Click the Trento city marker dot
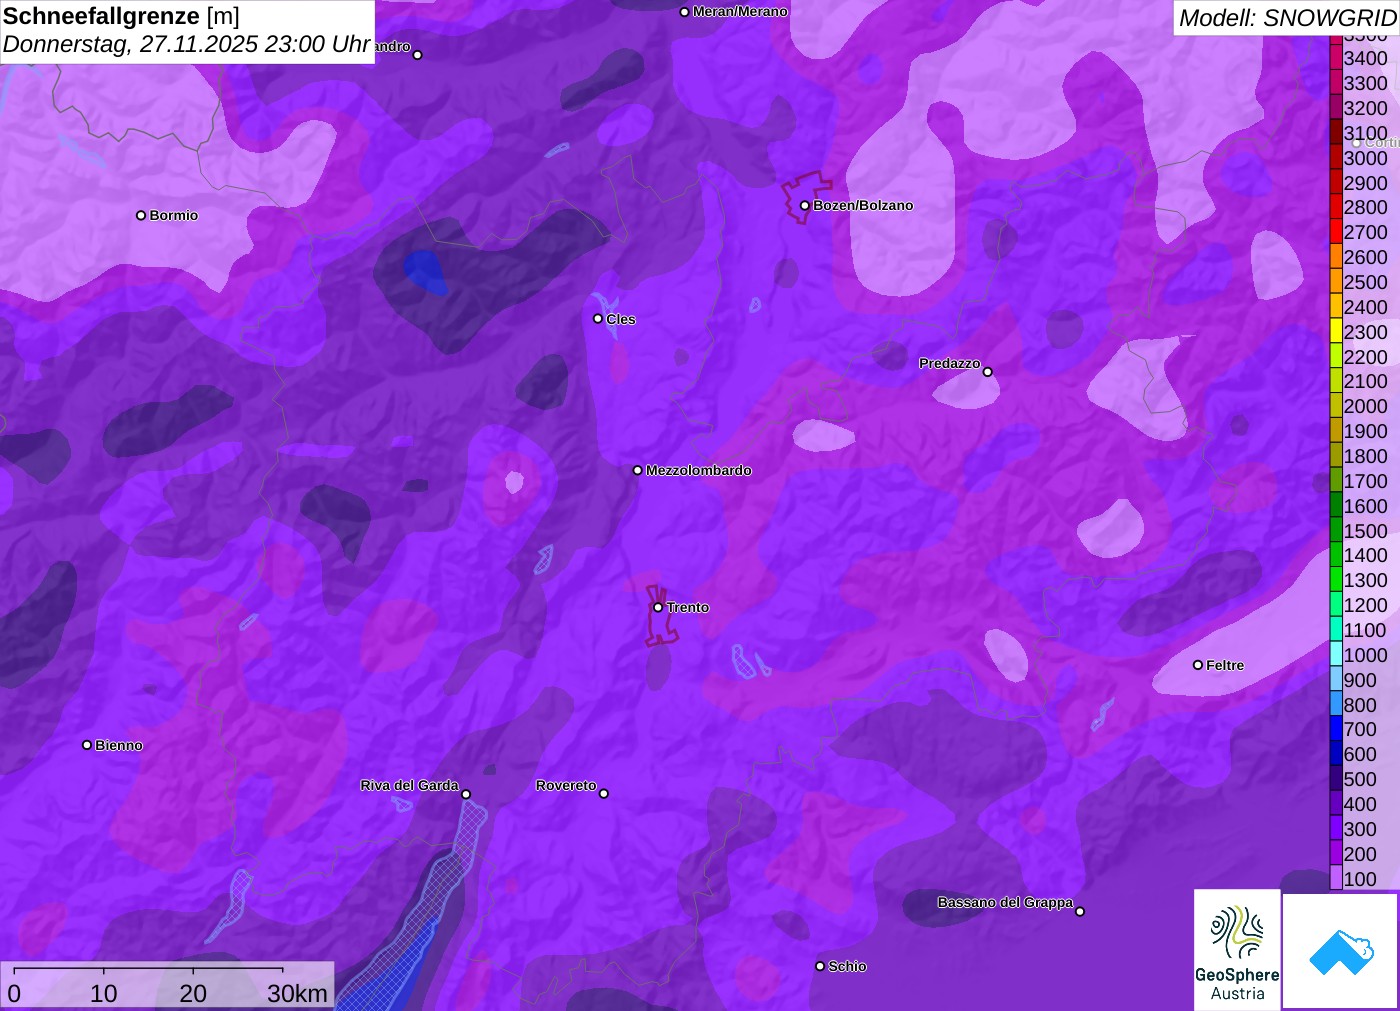 pos(658,607)
